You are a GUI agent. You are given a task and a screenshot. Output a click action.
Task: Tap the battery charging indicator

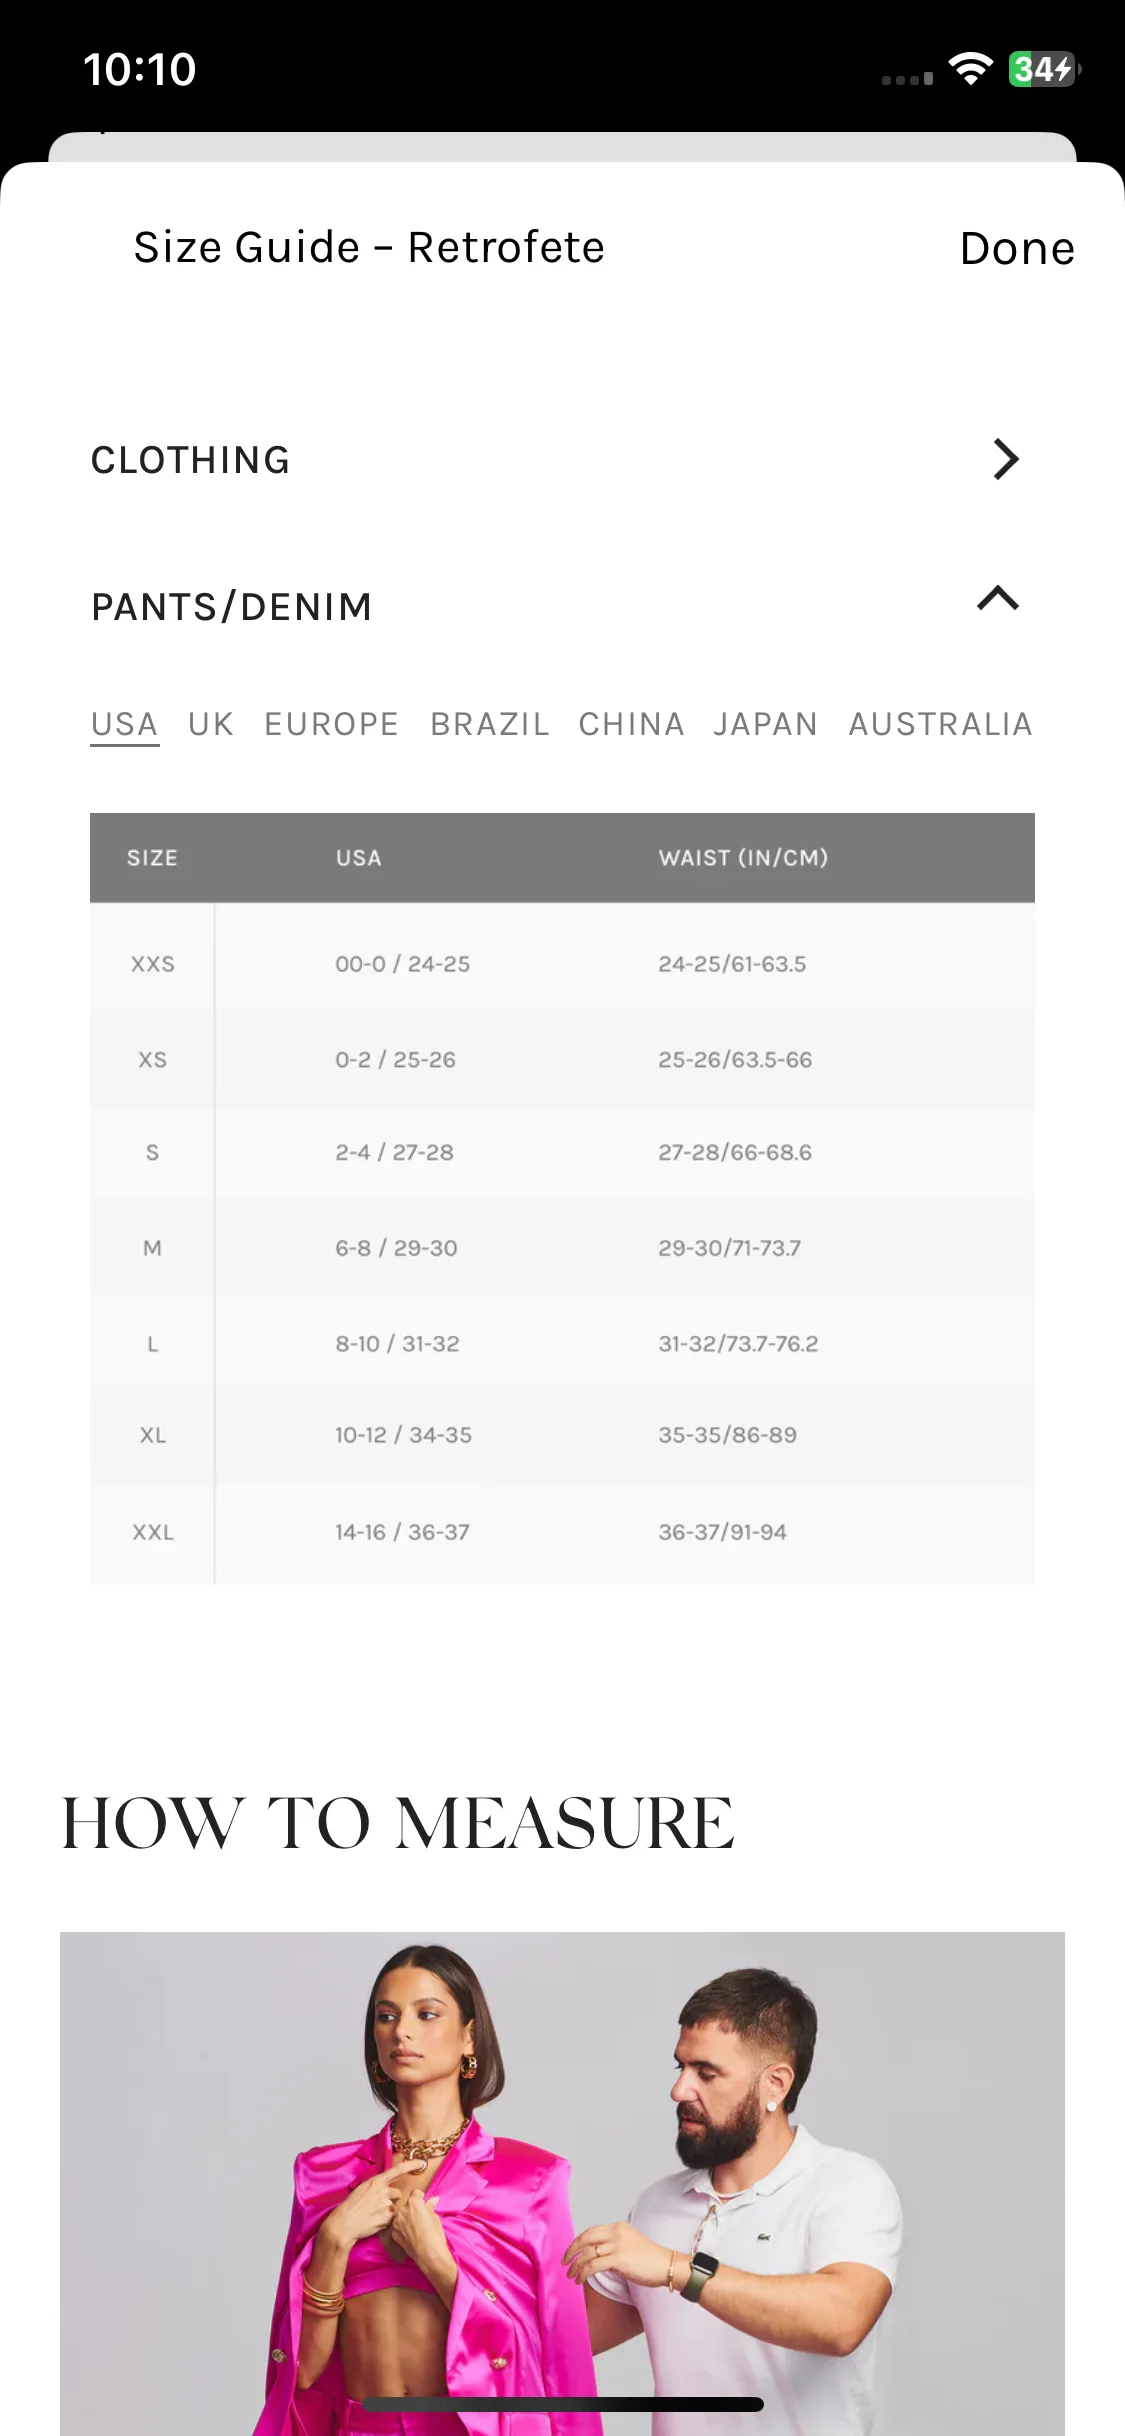coord(1045,69)
